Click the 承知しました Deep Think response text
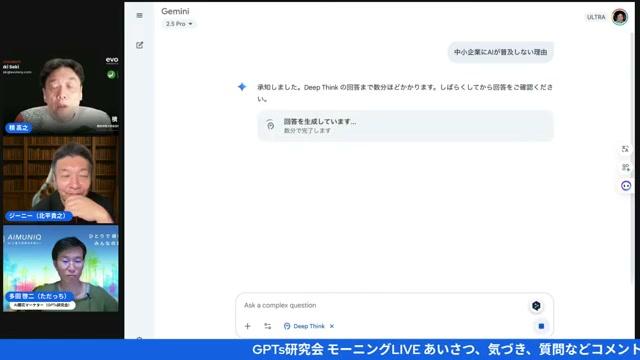The image size is (640, 360). click(405, 93)
